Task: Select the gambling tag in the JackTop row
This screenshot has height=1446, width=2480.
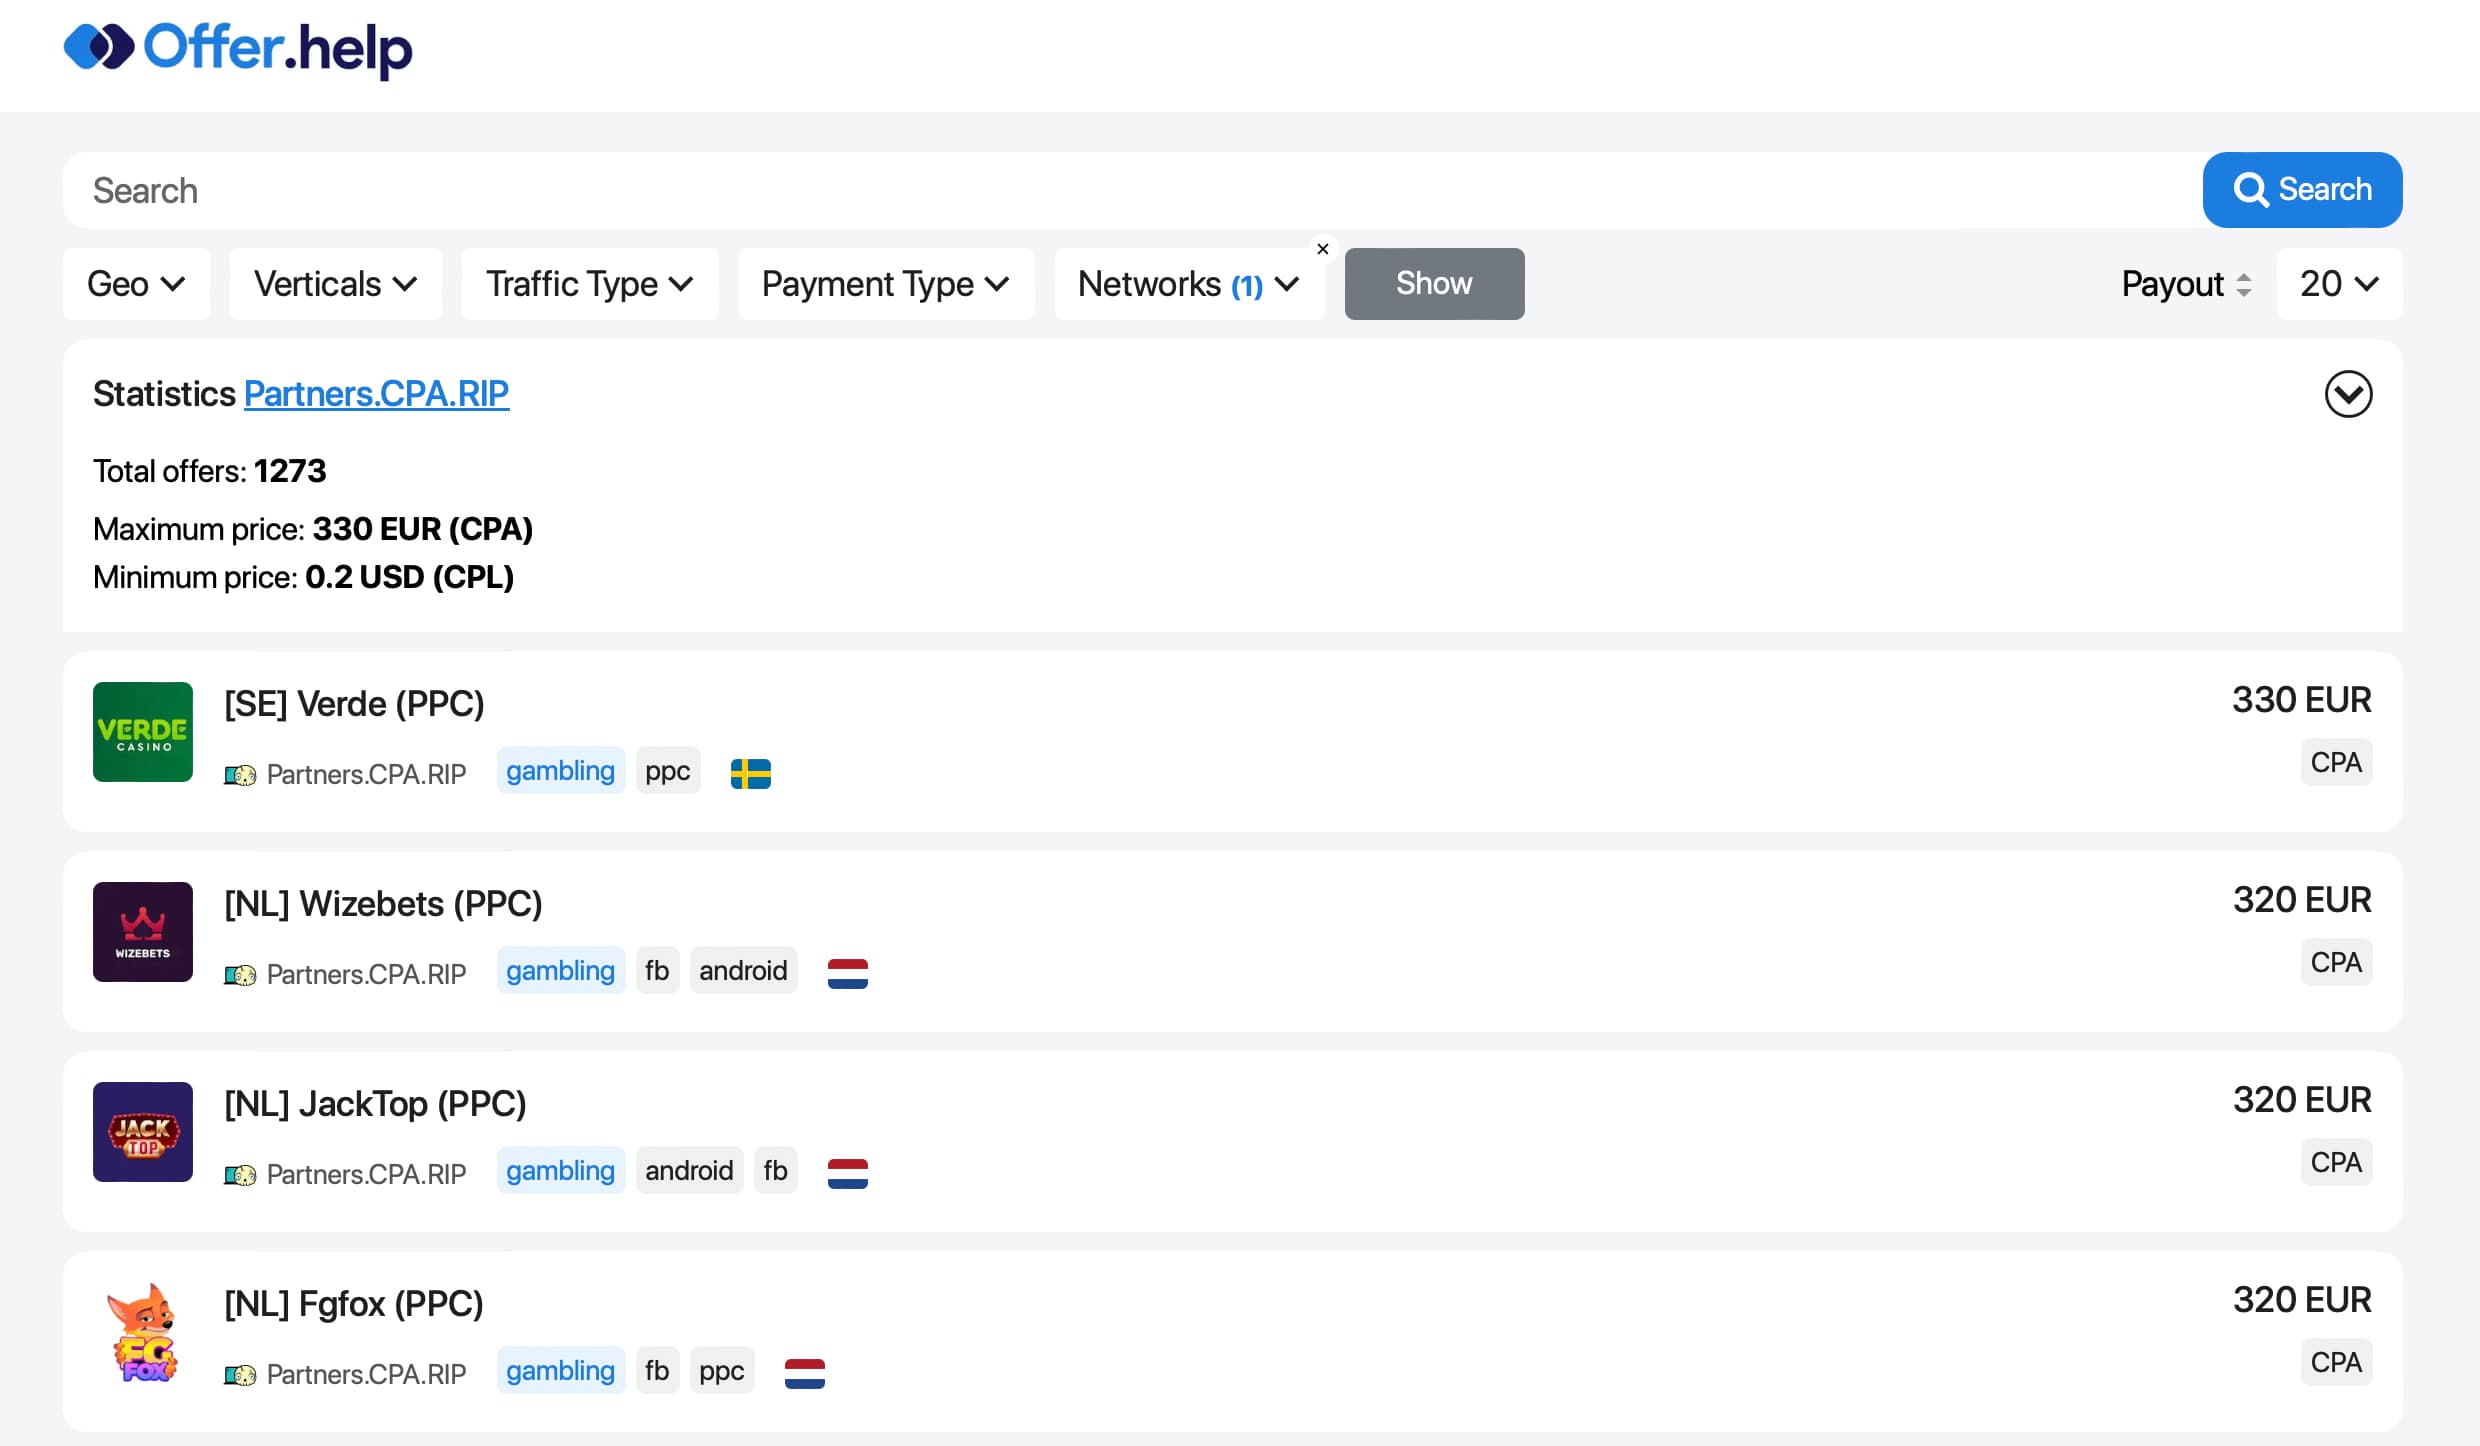Action: coord(560,1171)
